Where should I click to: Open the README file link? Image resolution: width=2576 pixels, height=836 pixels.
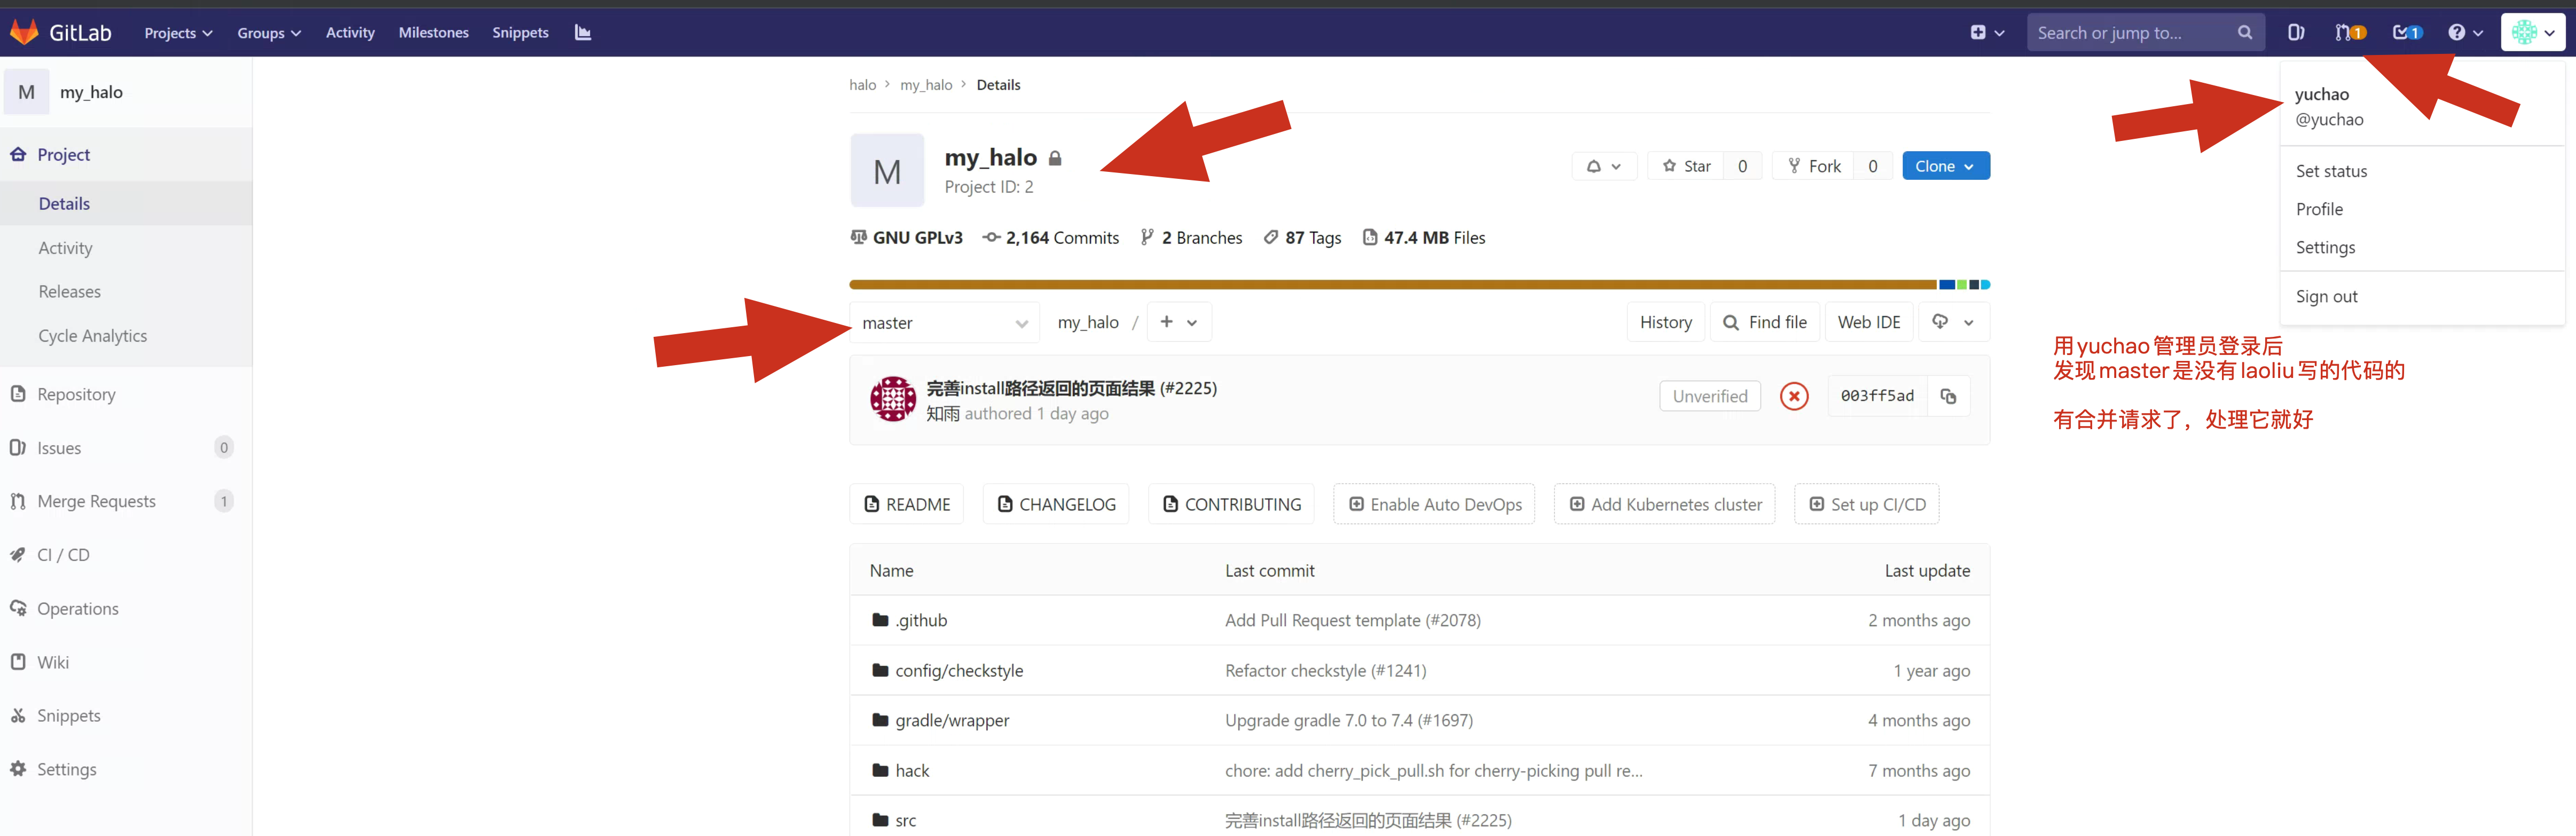(907, 504)
